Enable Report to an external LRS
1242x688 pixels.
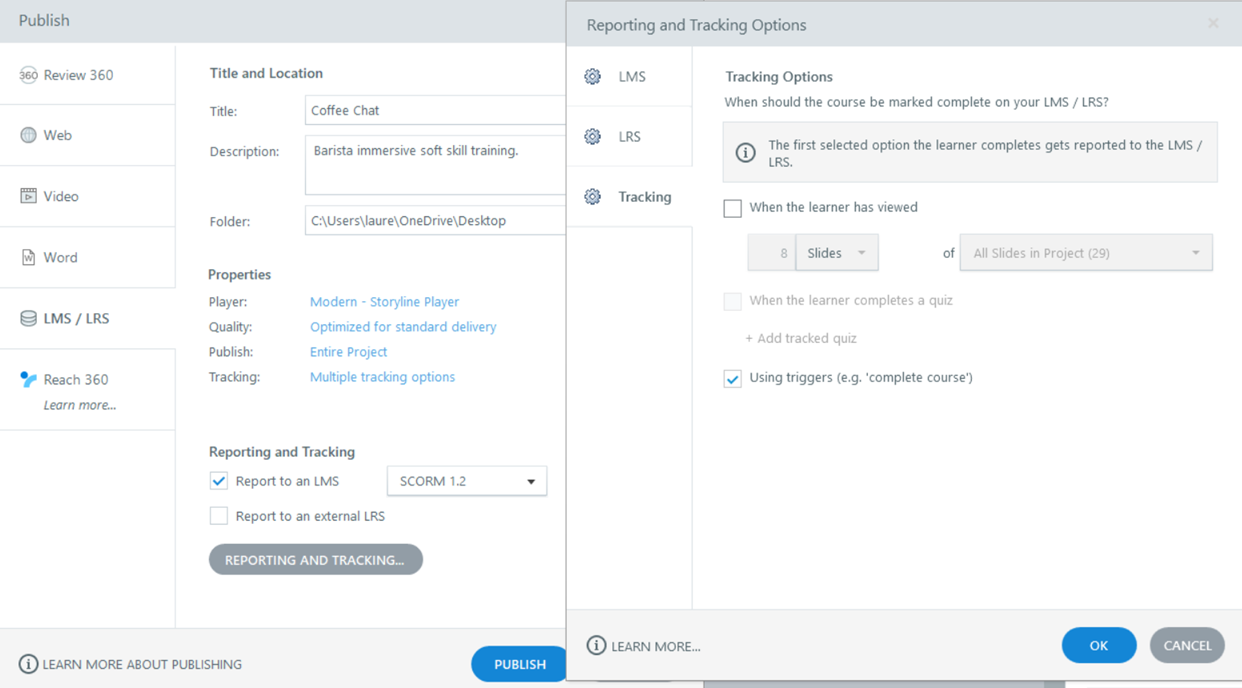pos(218,516)
